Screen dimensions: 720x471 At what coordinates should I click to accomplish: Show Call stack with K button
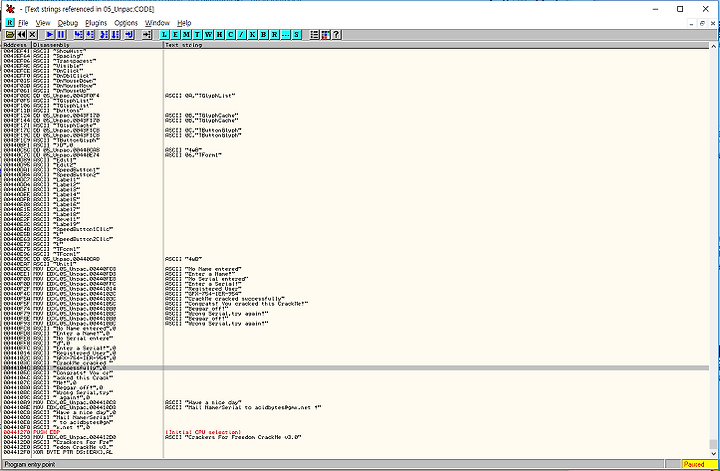click(x=253, y=34)
